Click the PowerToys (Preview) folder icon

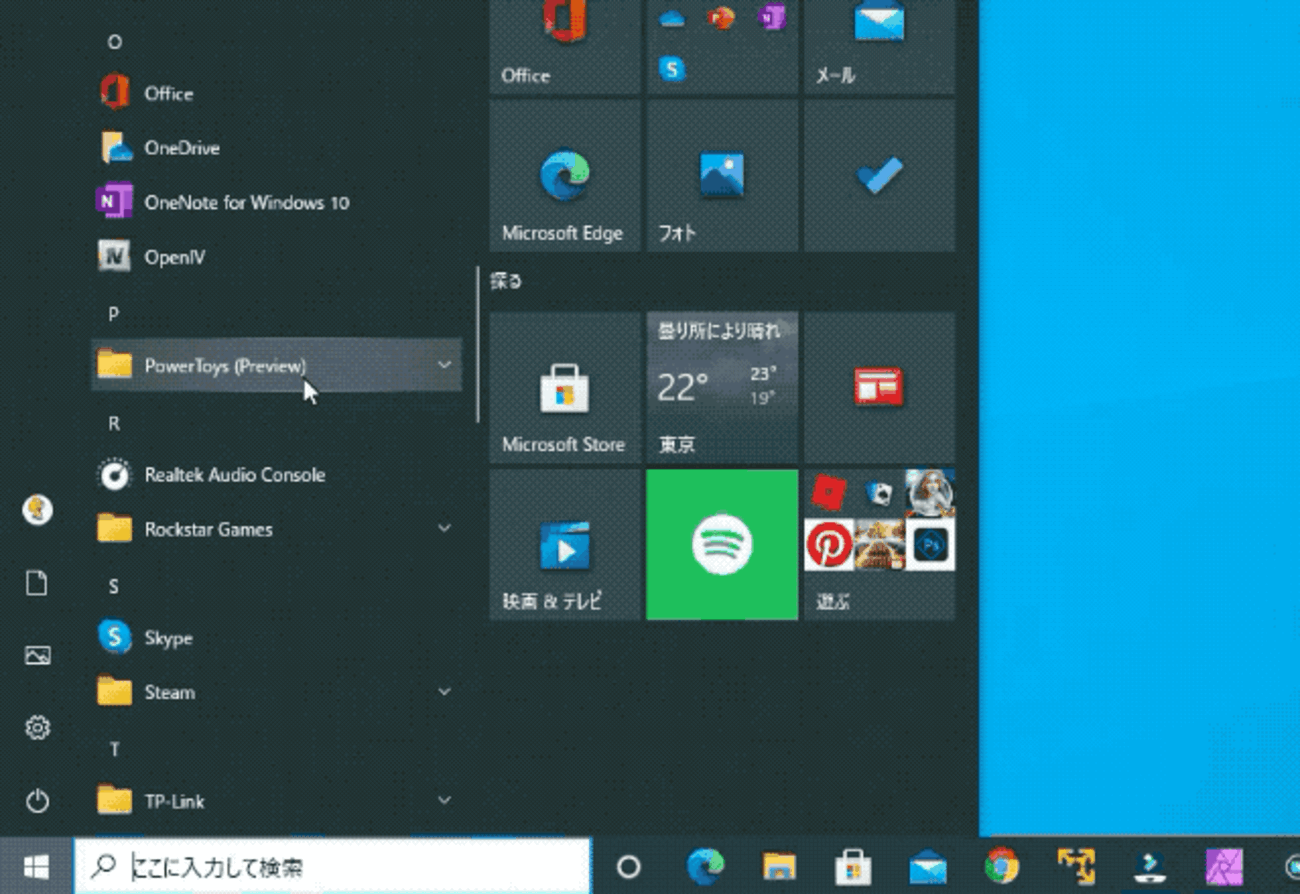pyautogui.click(x=115, y=365)
